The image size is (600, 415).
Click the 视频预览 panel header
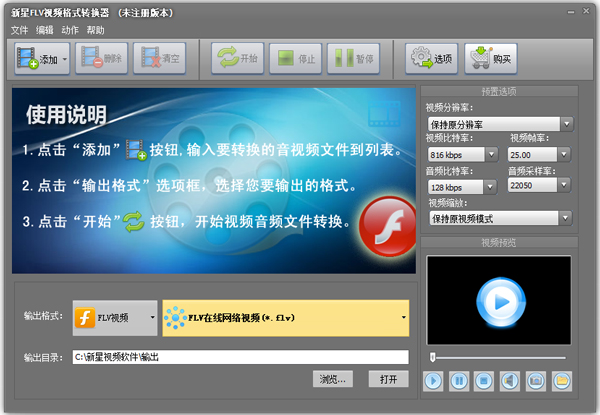499,242
